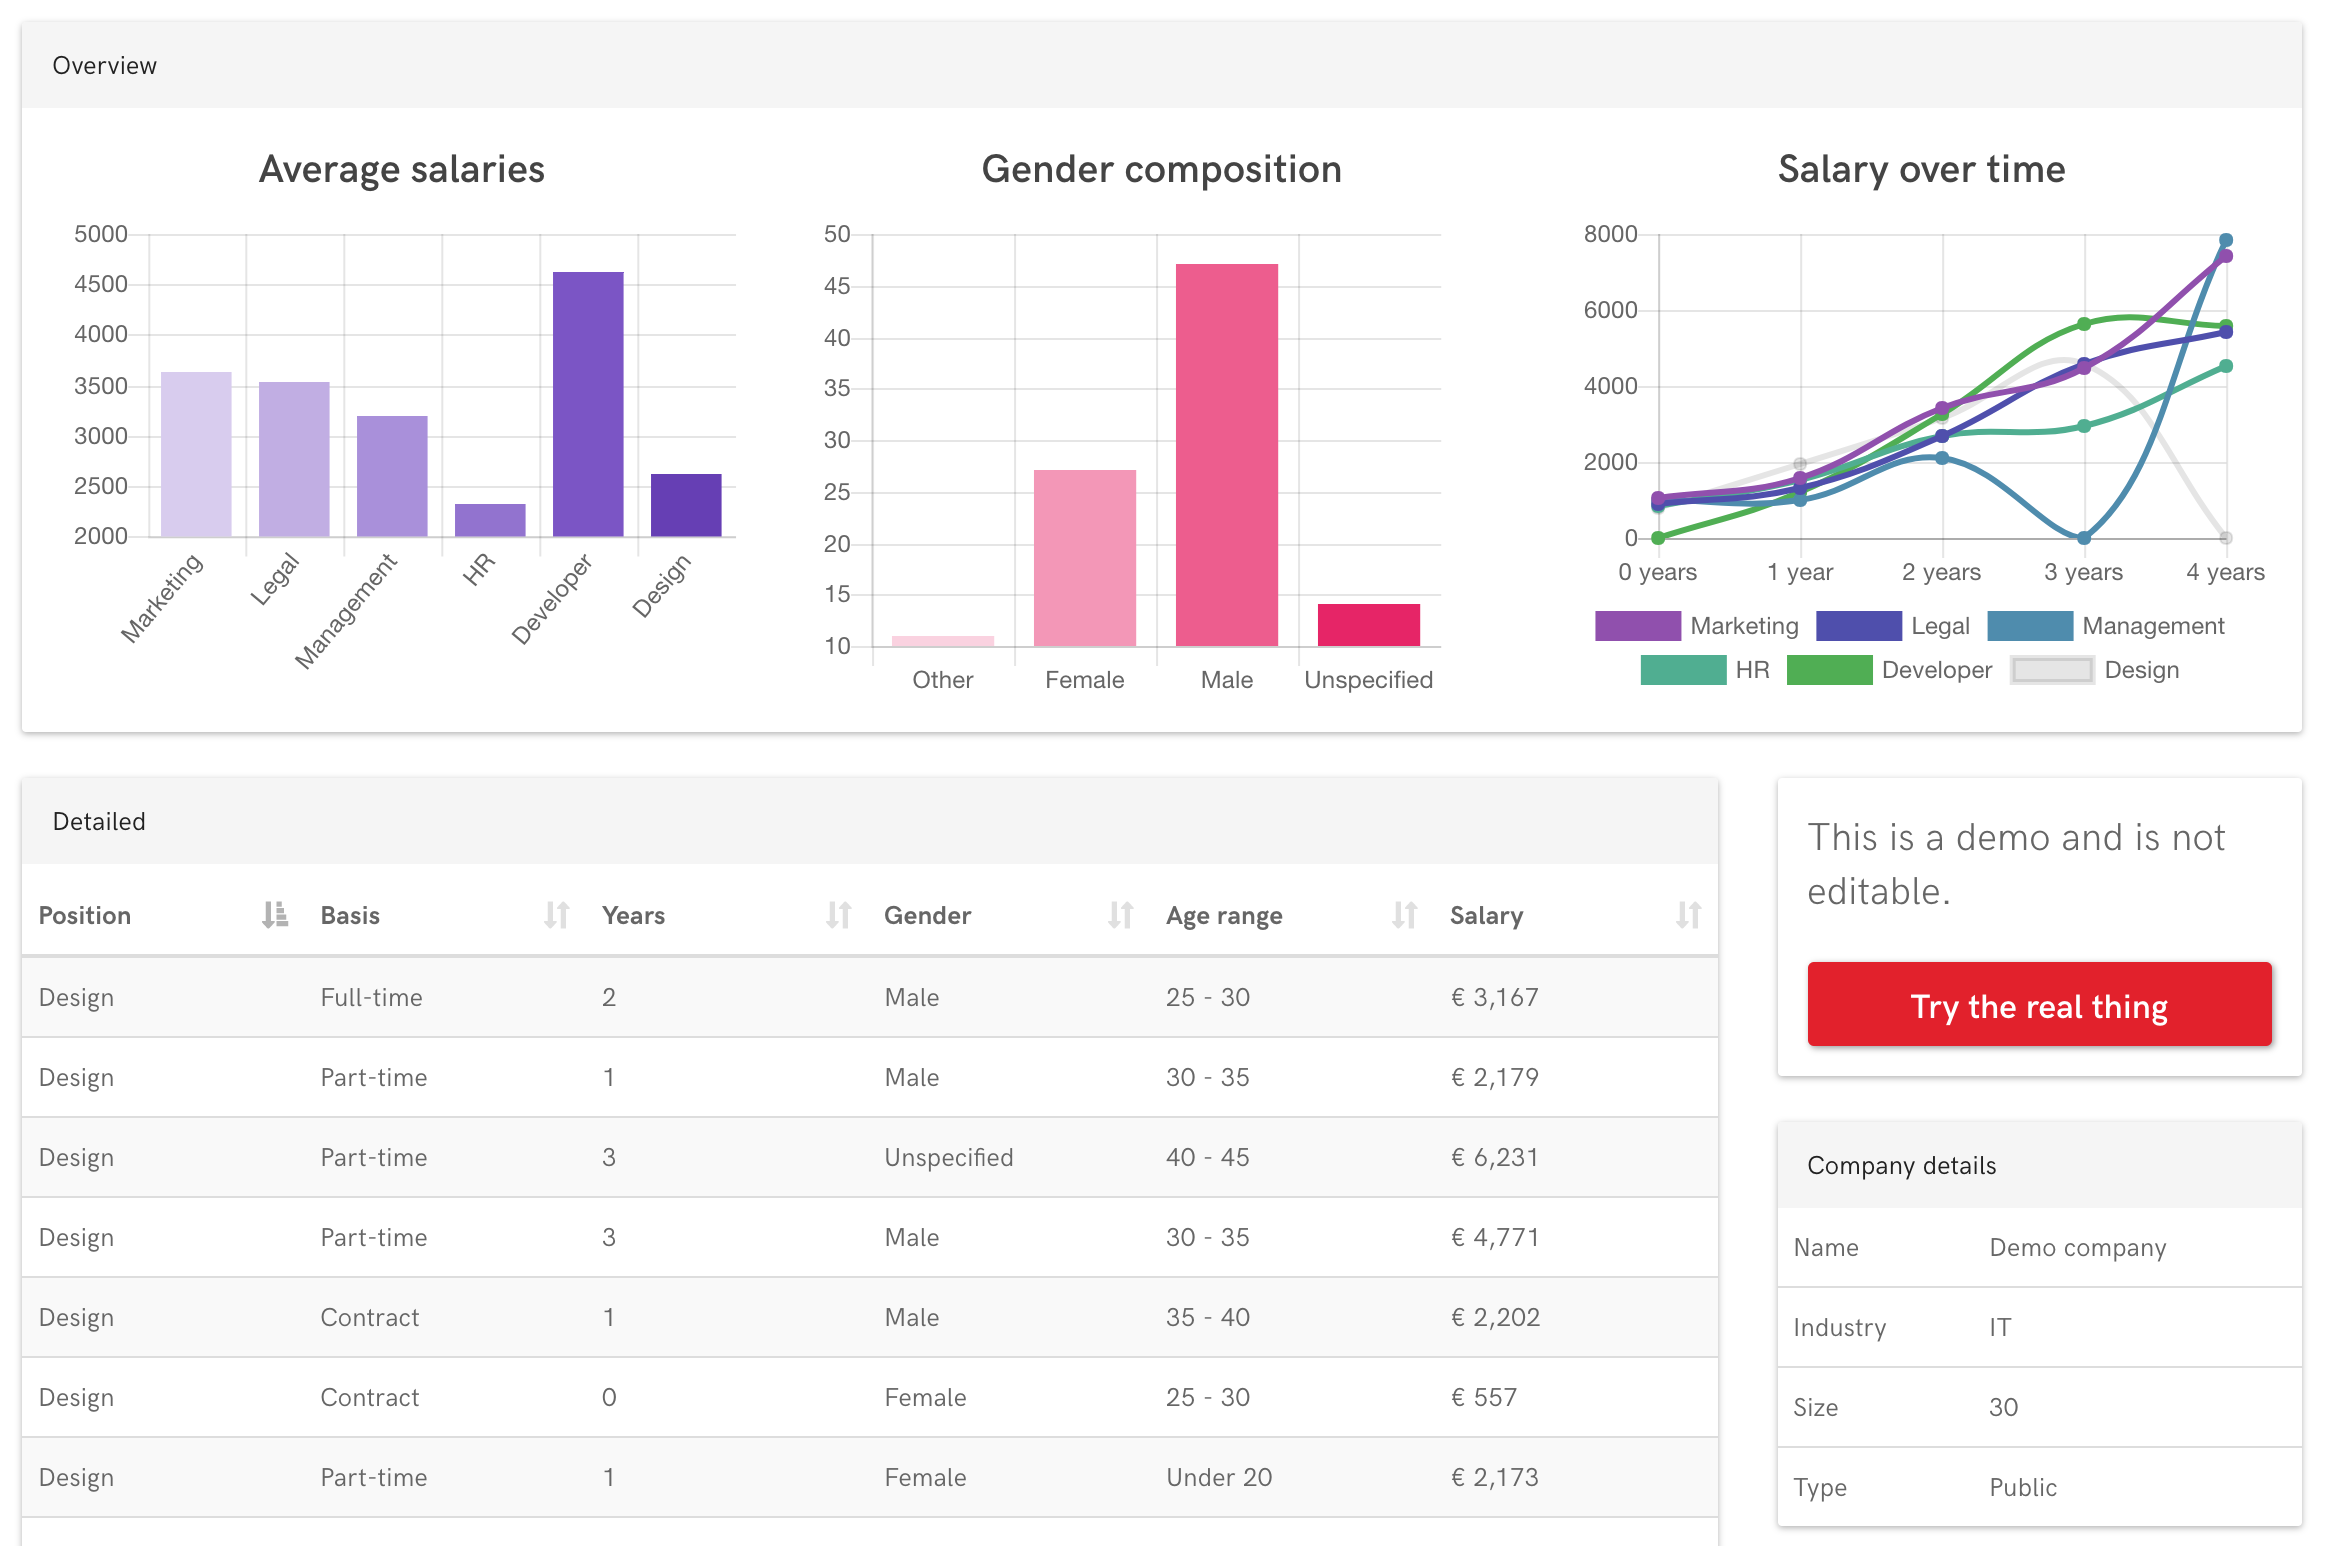Select the Design row with salary € 6,231
The width and height of the screenshot is (2328, 1546).
coord(869,1157)
